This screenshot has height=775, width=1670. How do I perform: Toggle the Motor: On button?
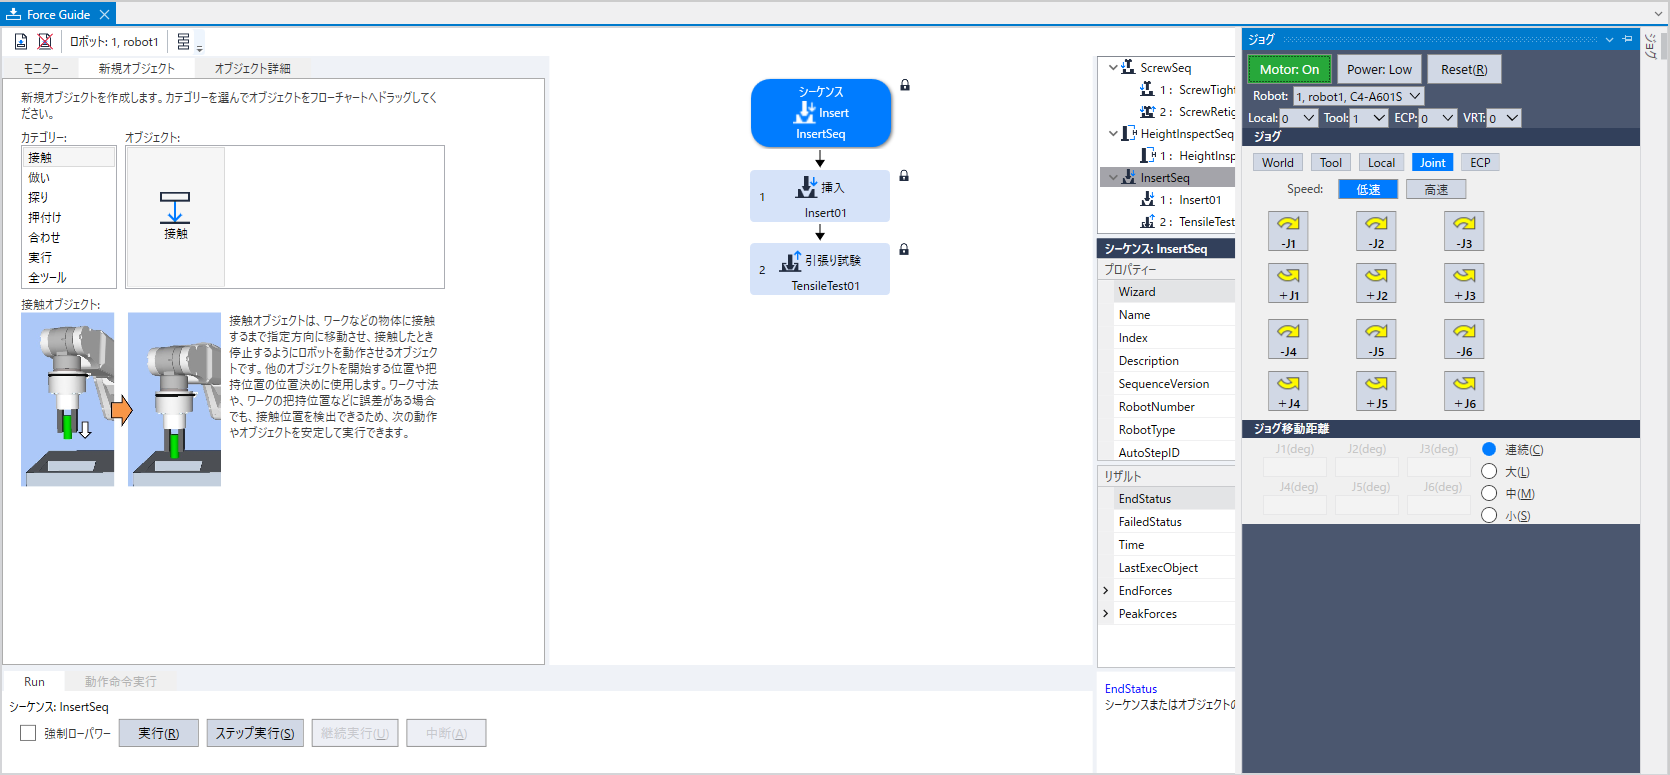1289,69
